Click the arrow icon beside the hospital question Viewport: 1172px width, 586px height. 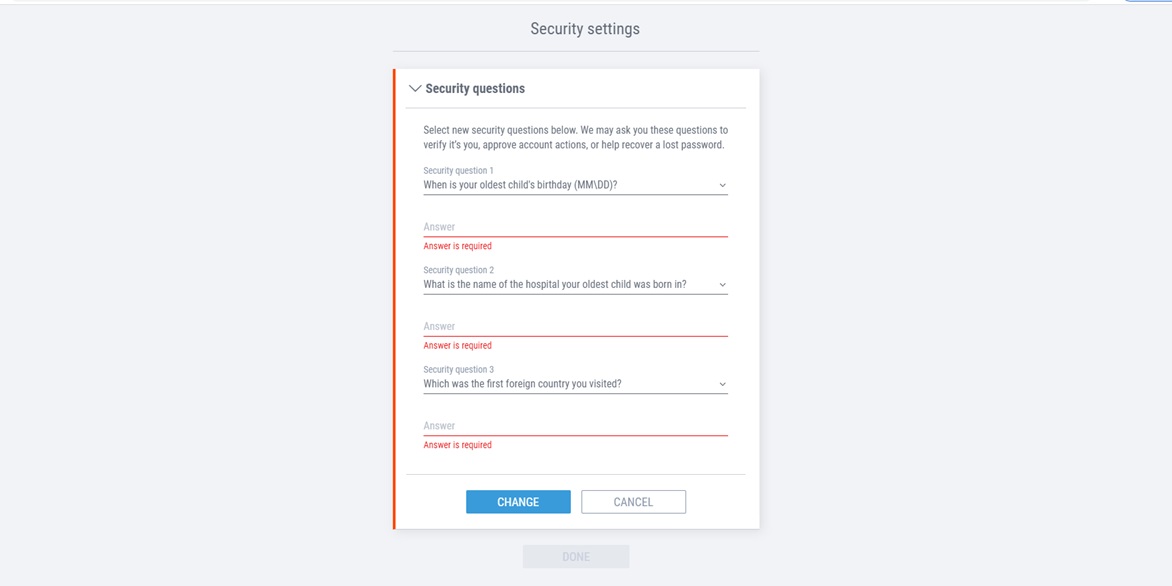click(722, 285)
